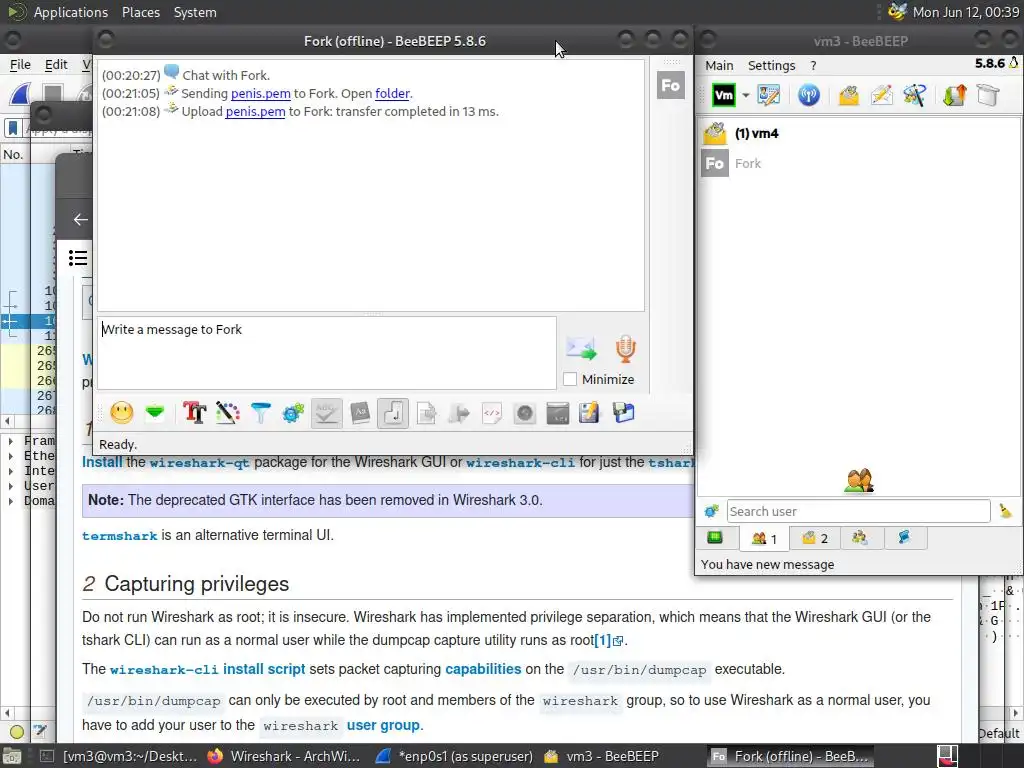Click the dark screenshot window icon
This screenshot has width=1024, height=768.
(x=558, y=413)
